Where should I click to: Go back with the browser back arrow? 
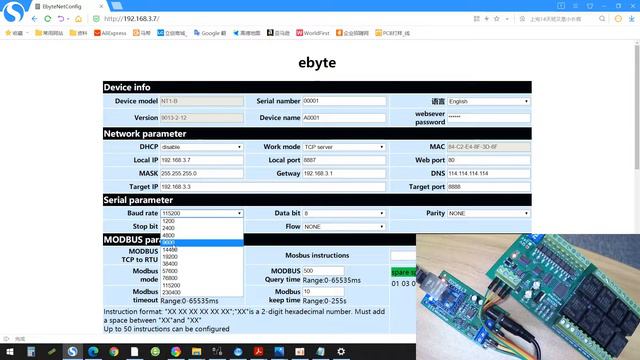click(35, 19)
